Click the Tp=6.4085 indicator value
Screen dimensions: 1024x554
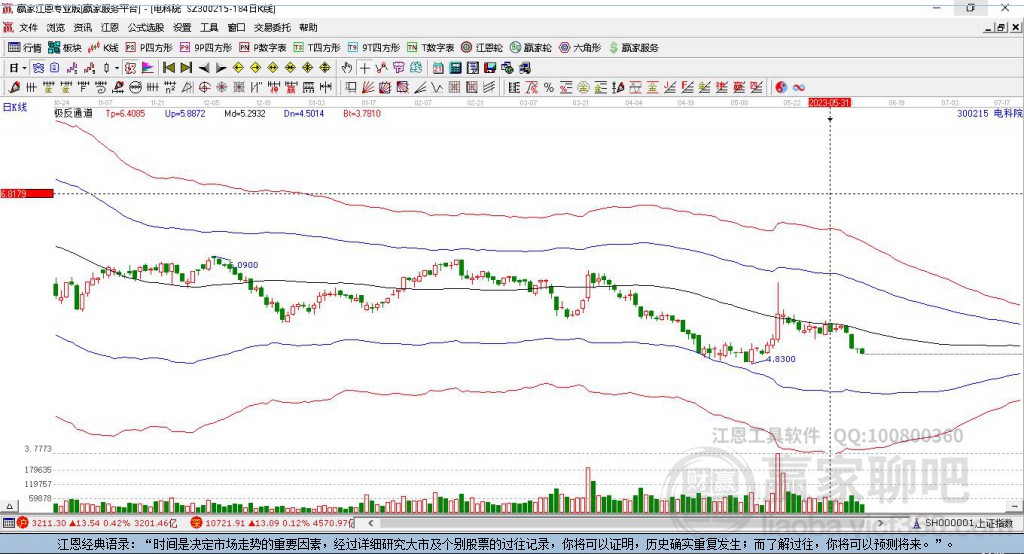[x=125, y=113]
